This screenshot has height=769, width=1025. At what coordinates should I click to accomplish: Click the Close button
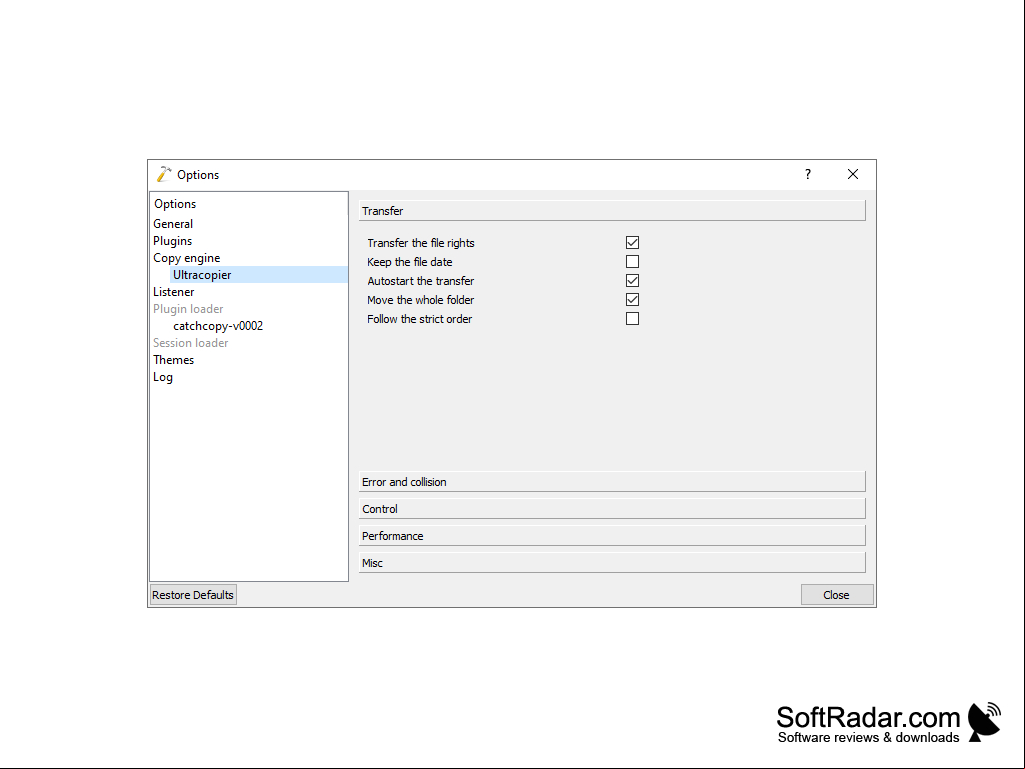click(837, 595)
